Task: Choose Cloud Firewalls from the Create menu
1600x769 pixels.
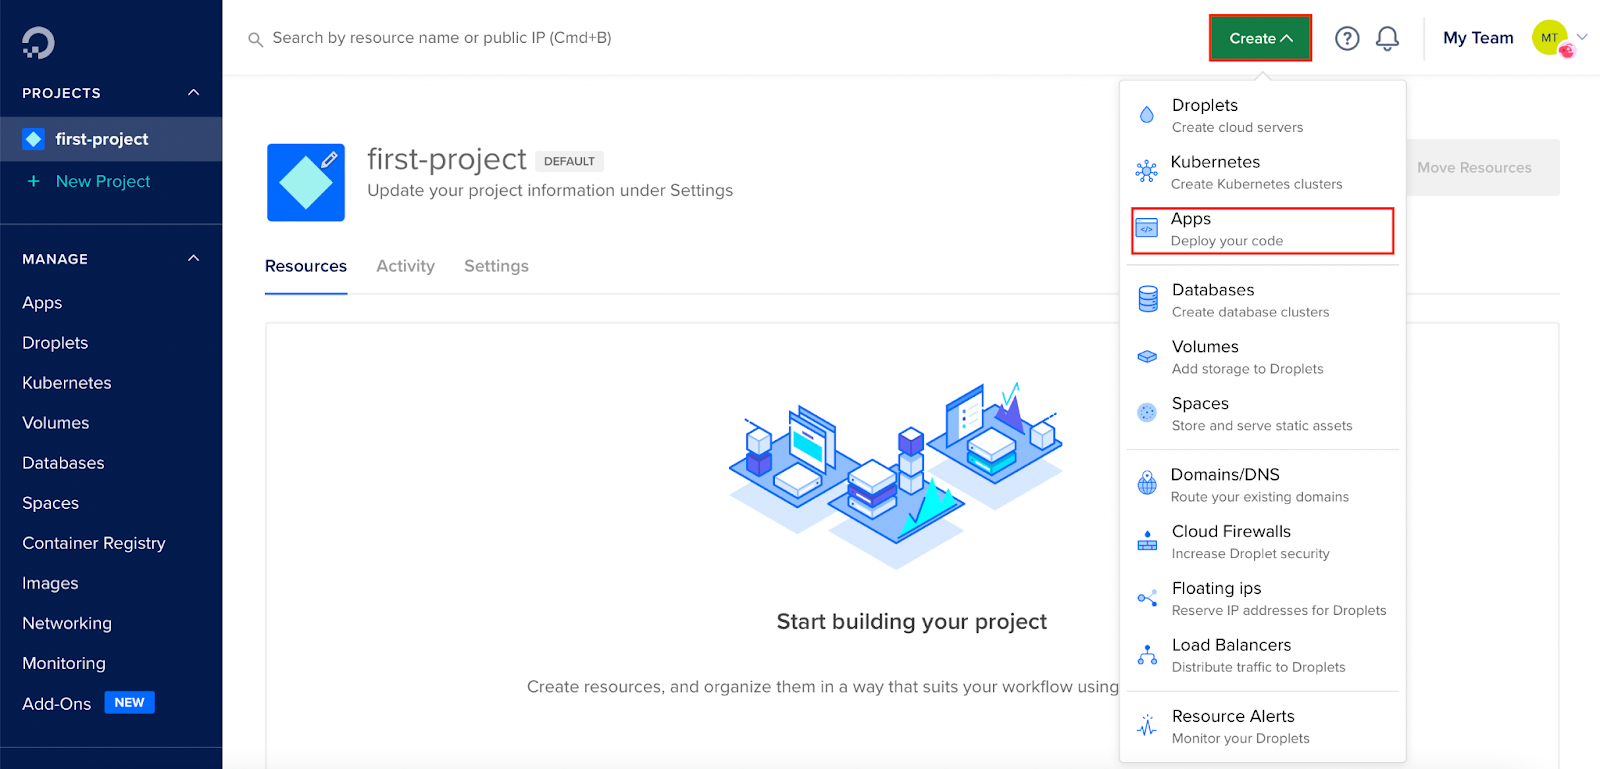Action: (1262, 542)
